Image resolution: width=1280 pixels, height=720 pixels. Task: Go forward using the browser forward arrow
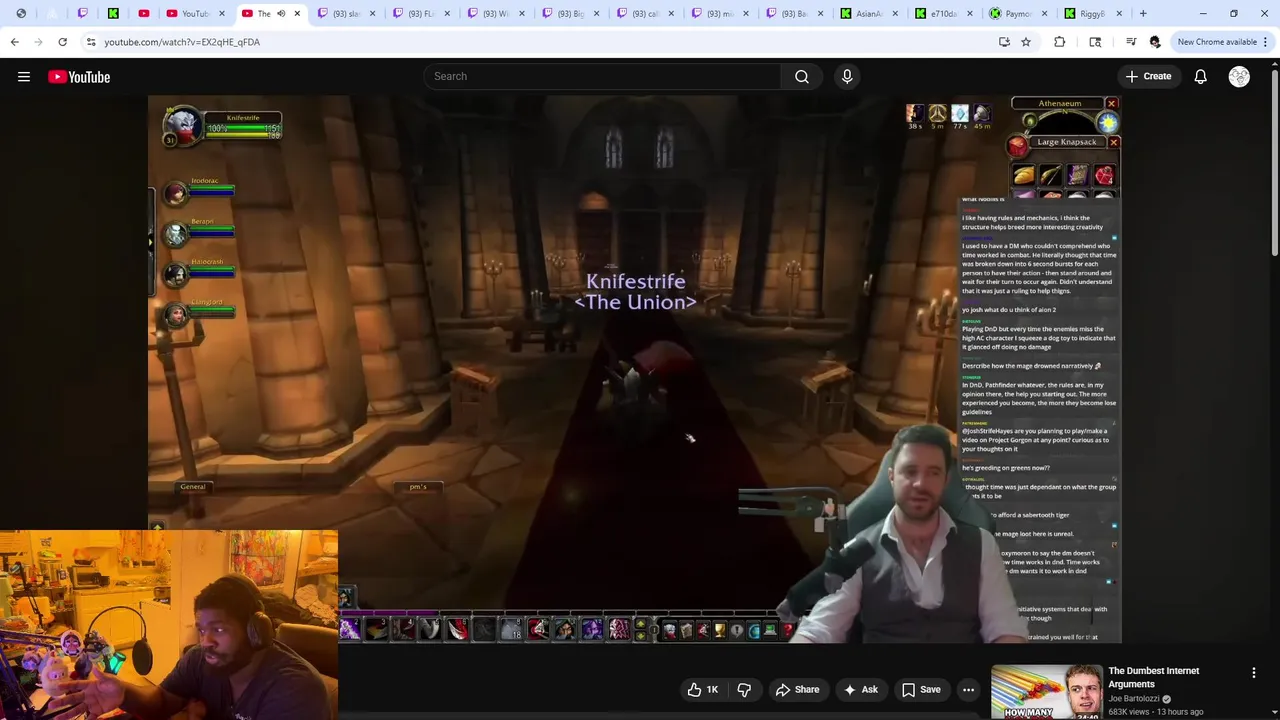(x=38, y=42)
